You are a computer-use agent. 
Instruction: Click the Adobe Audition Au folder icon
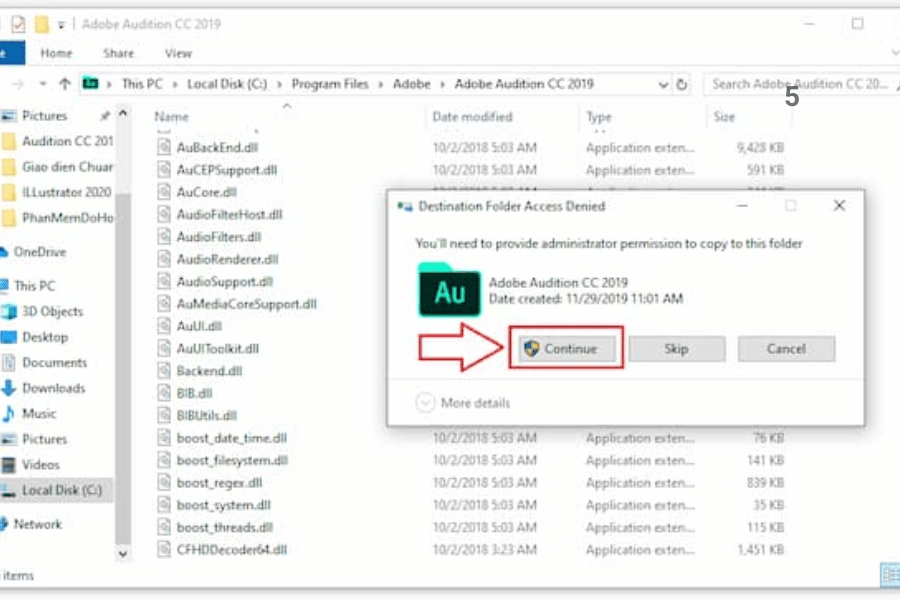tap(450, 290)
